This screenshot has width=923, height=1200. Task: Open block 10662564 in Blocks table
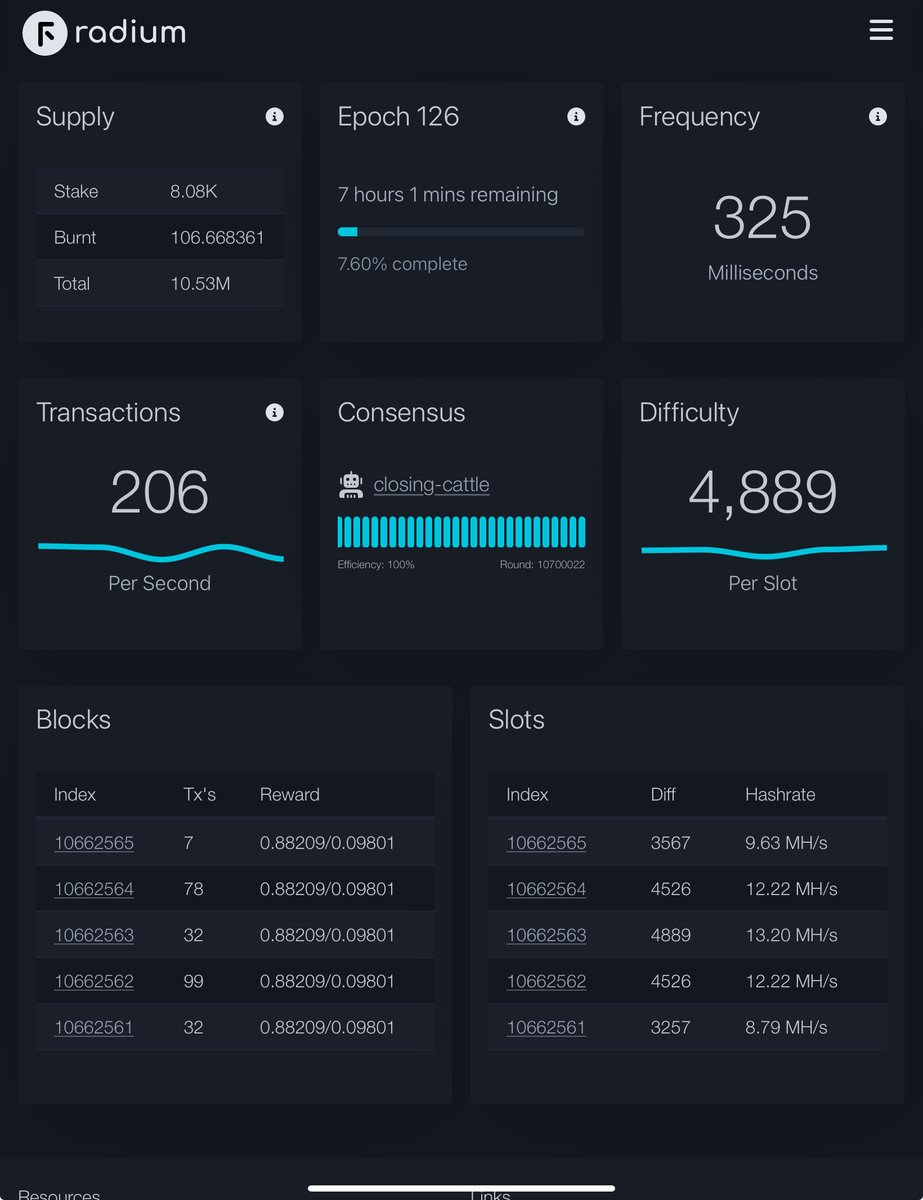[x=94, y=889]
